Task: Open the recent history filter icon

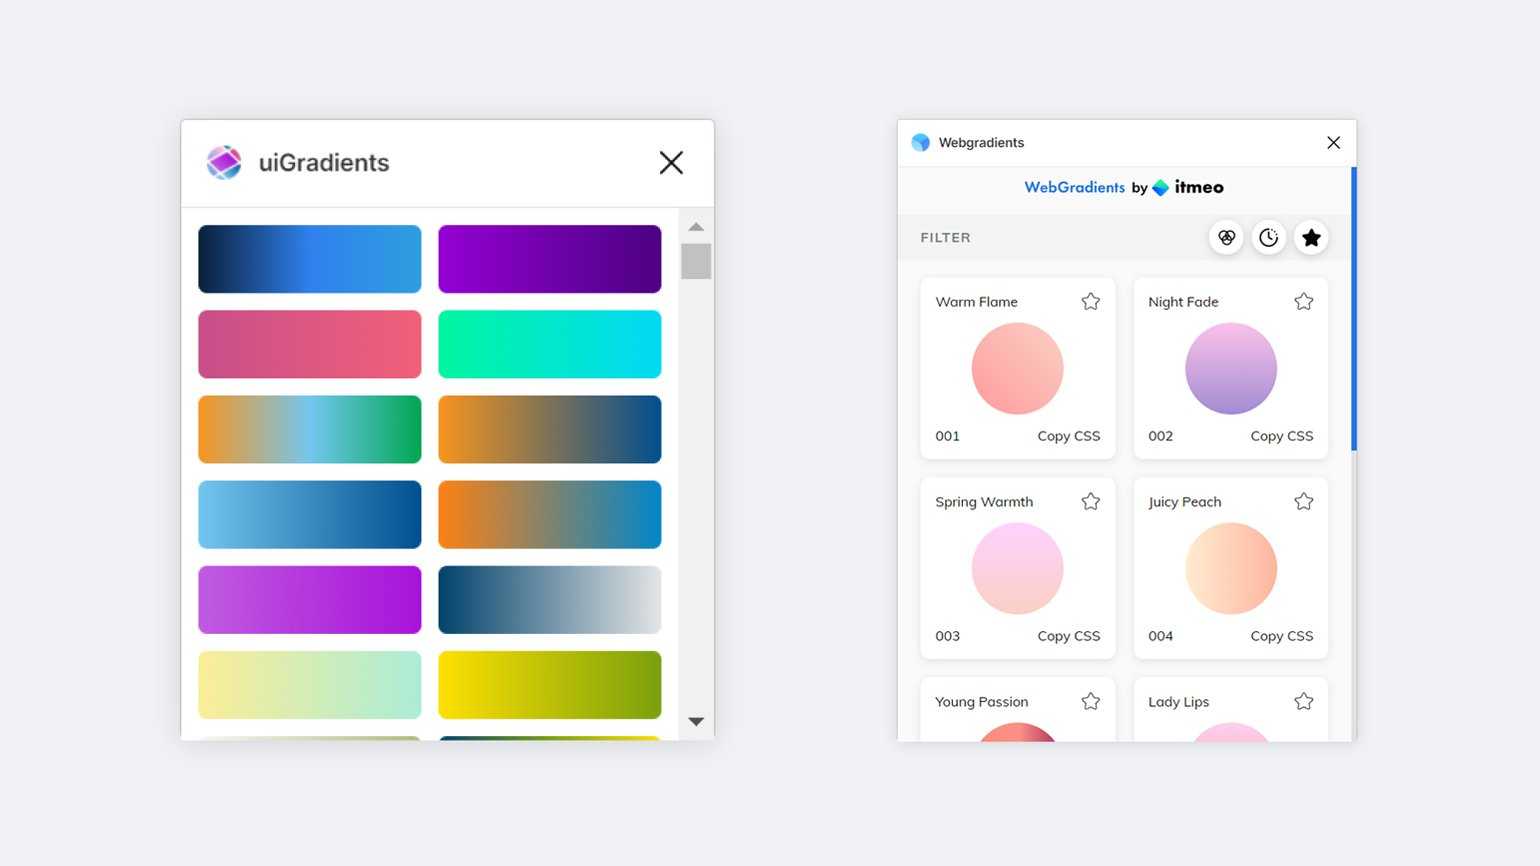Action: (x=1269, y=238)
